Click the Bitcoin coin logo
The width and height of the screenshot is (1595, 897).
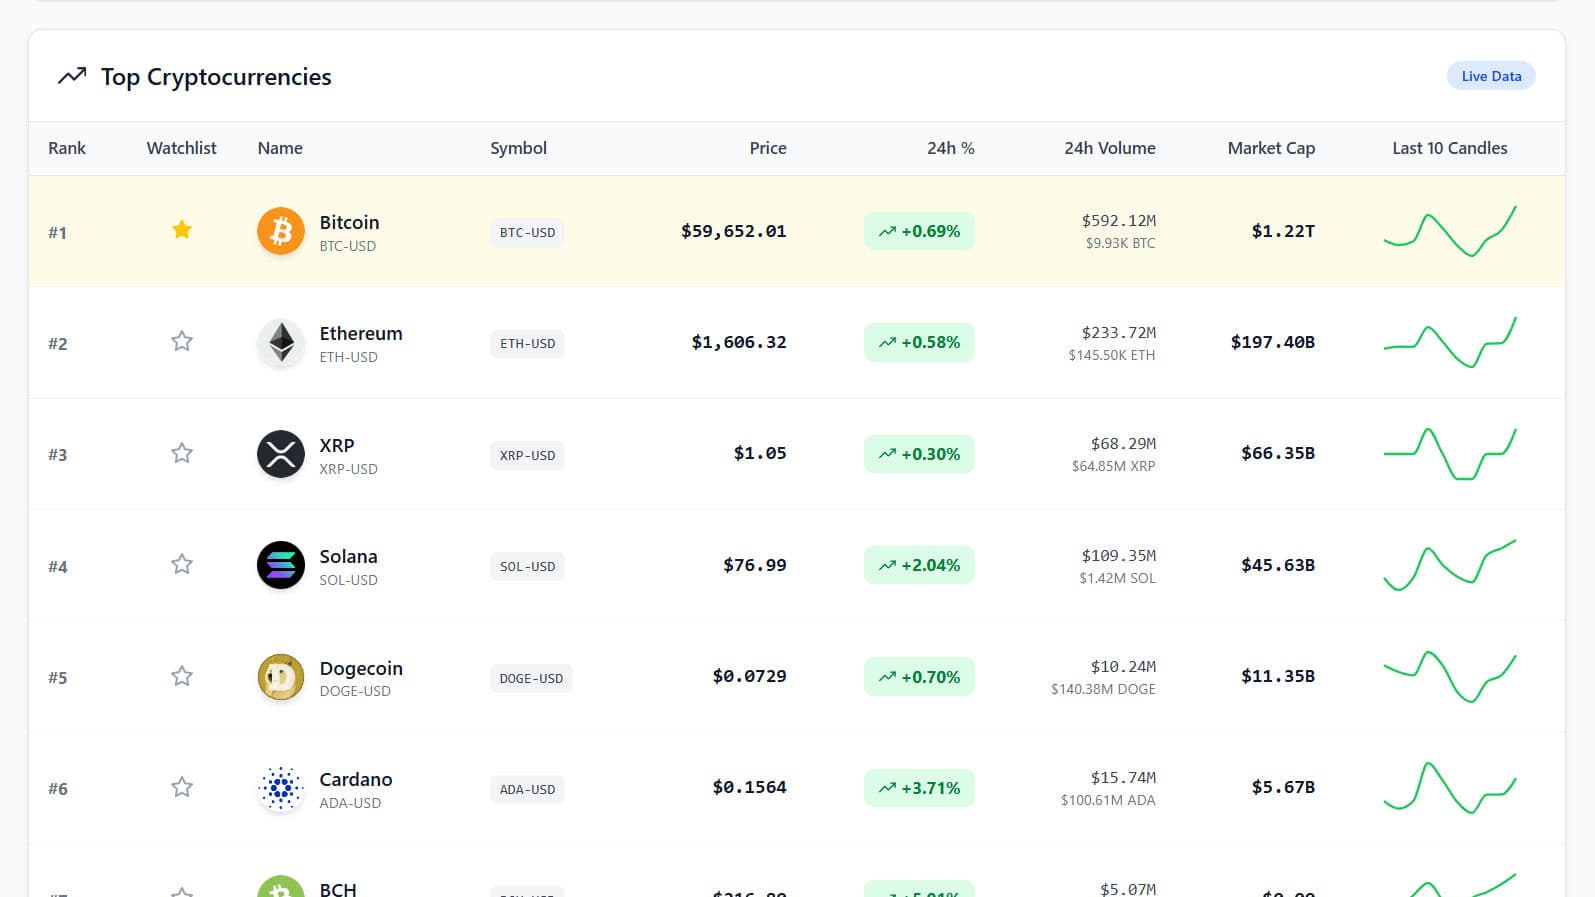pyautogui.click(x=281, y=231)
